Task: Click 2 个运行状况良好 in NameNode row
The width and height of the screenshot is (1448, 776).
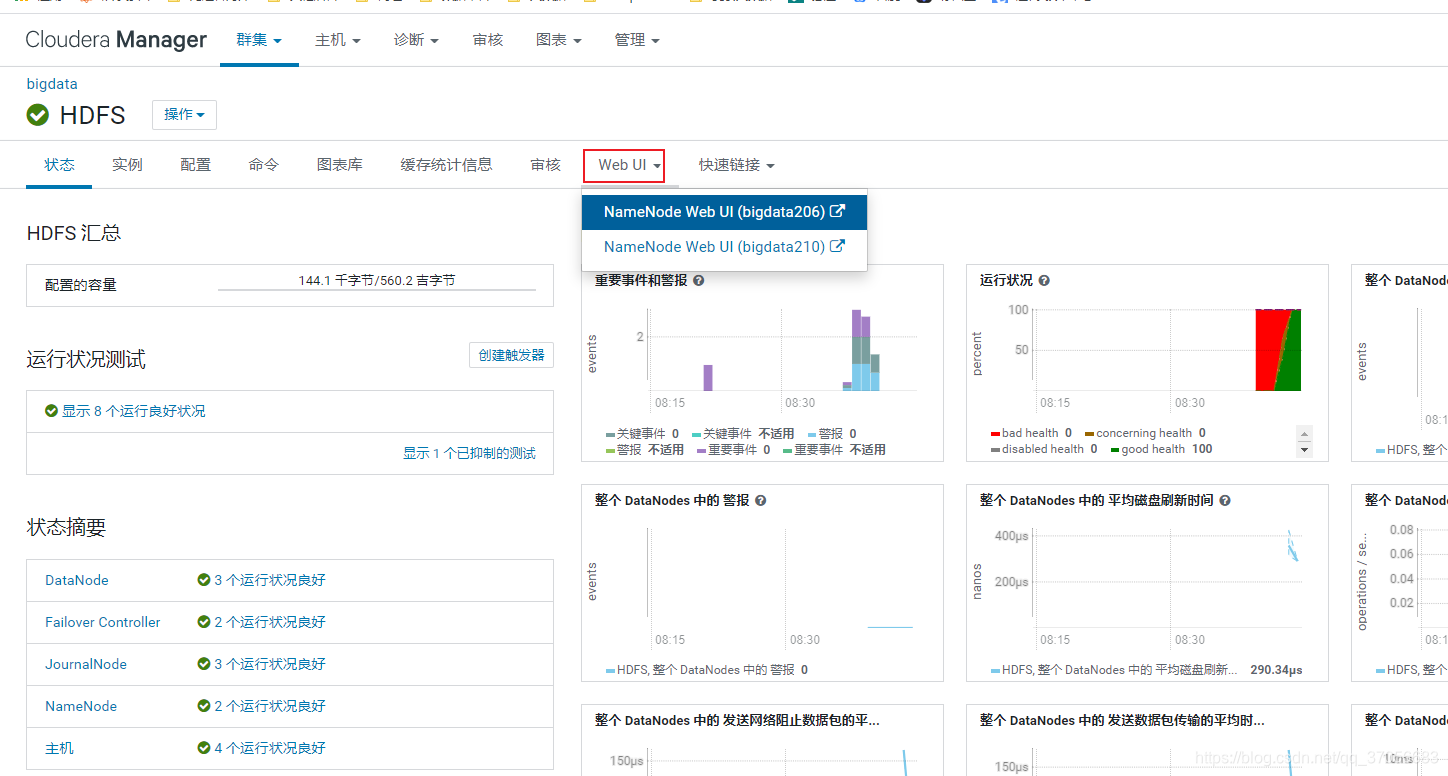Action: pyautogui.click(x=270, y=706)
